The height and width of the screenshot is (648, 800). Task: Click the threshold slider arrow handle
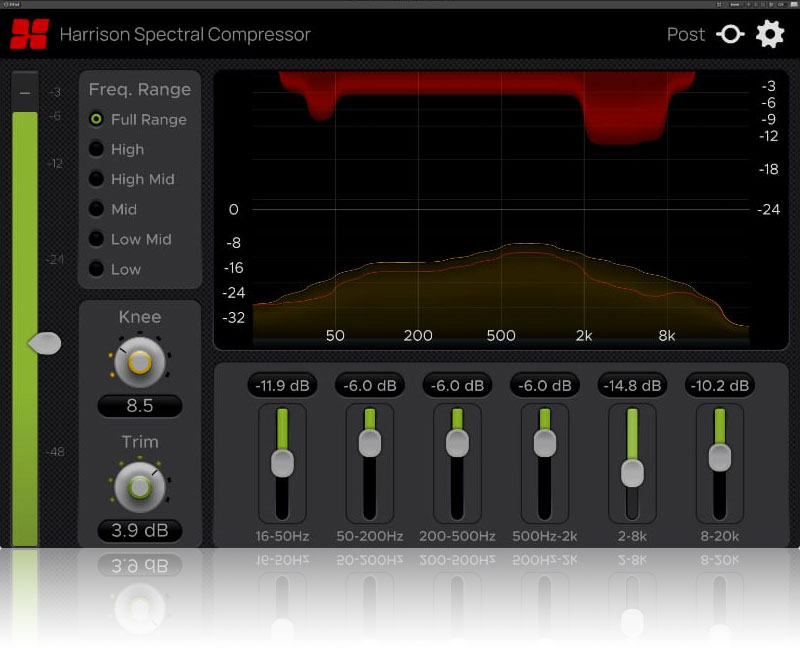click(x=44, y=344)
